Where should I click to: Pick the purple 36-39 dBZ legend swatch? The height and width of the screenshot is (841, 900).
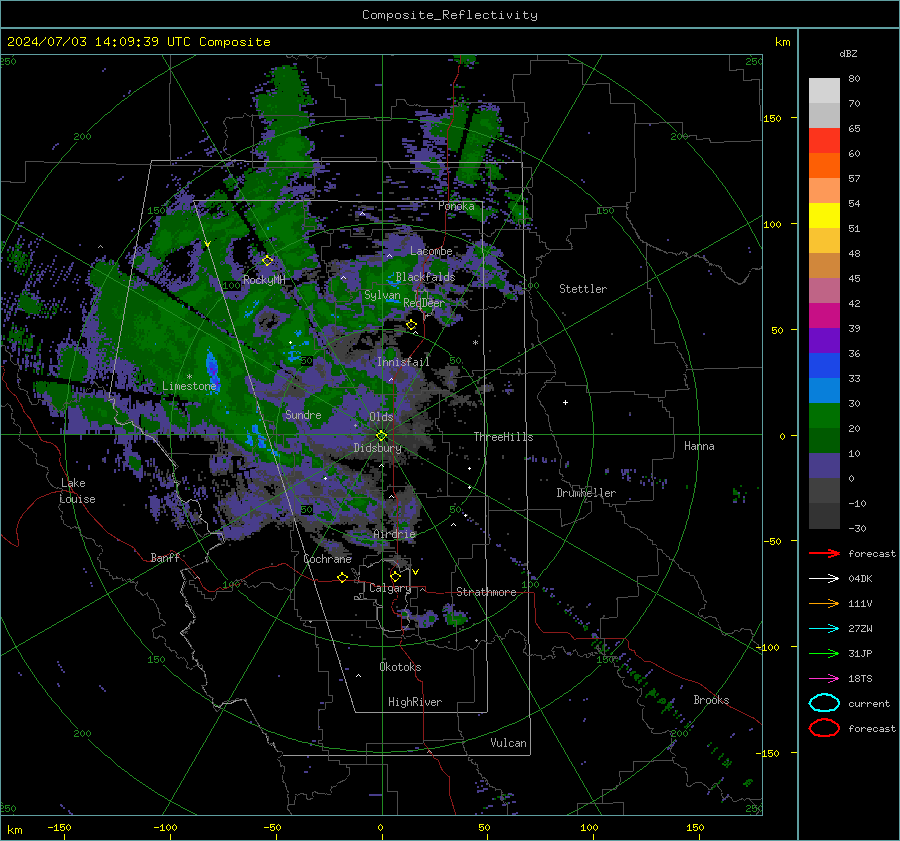click(x=824, y=340)
